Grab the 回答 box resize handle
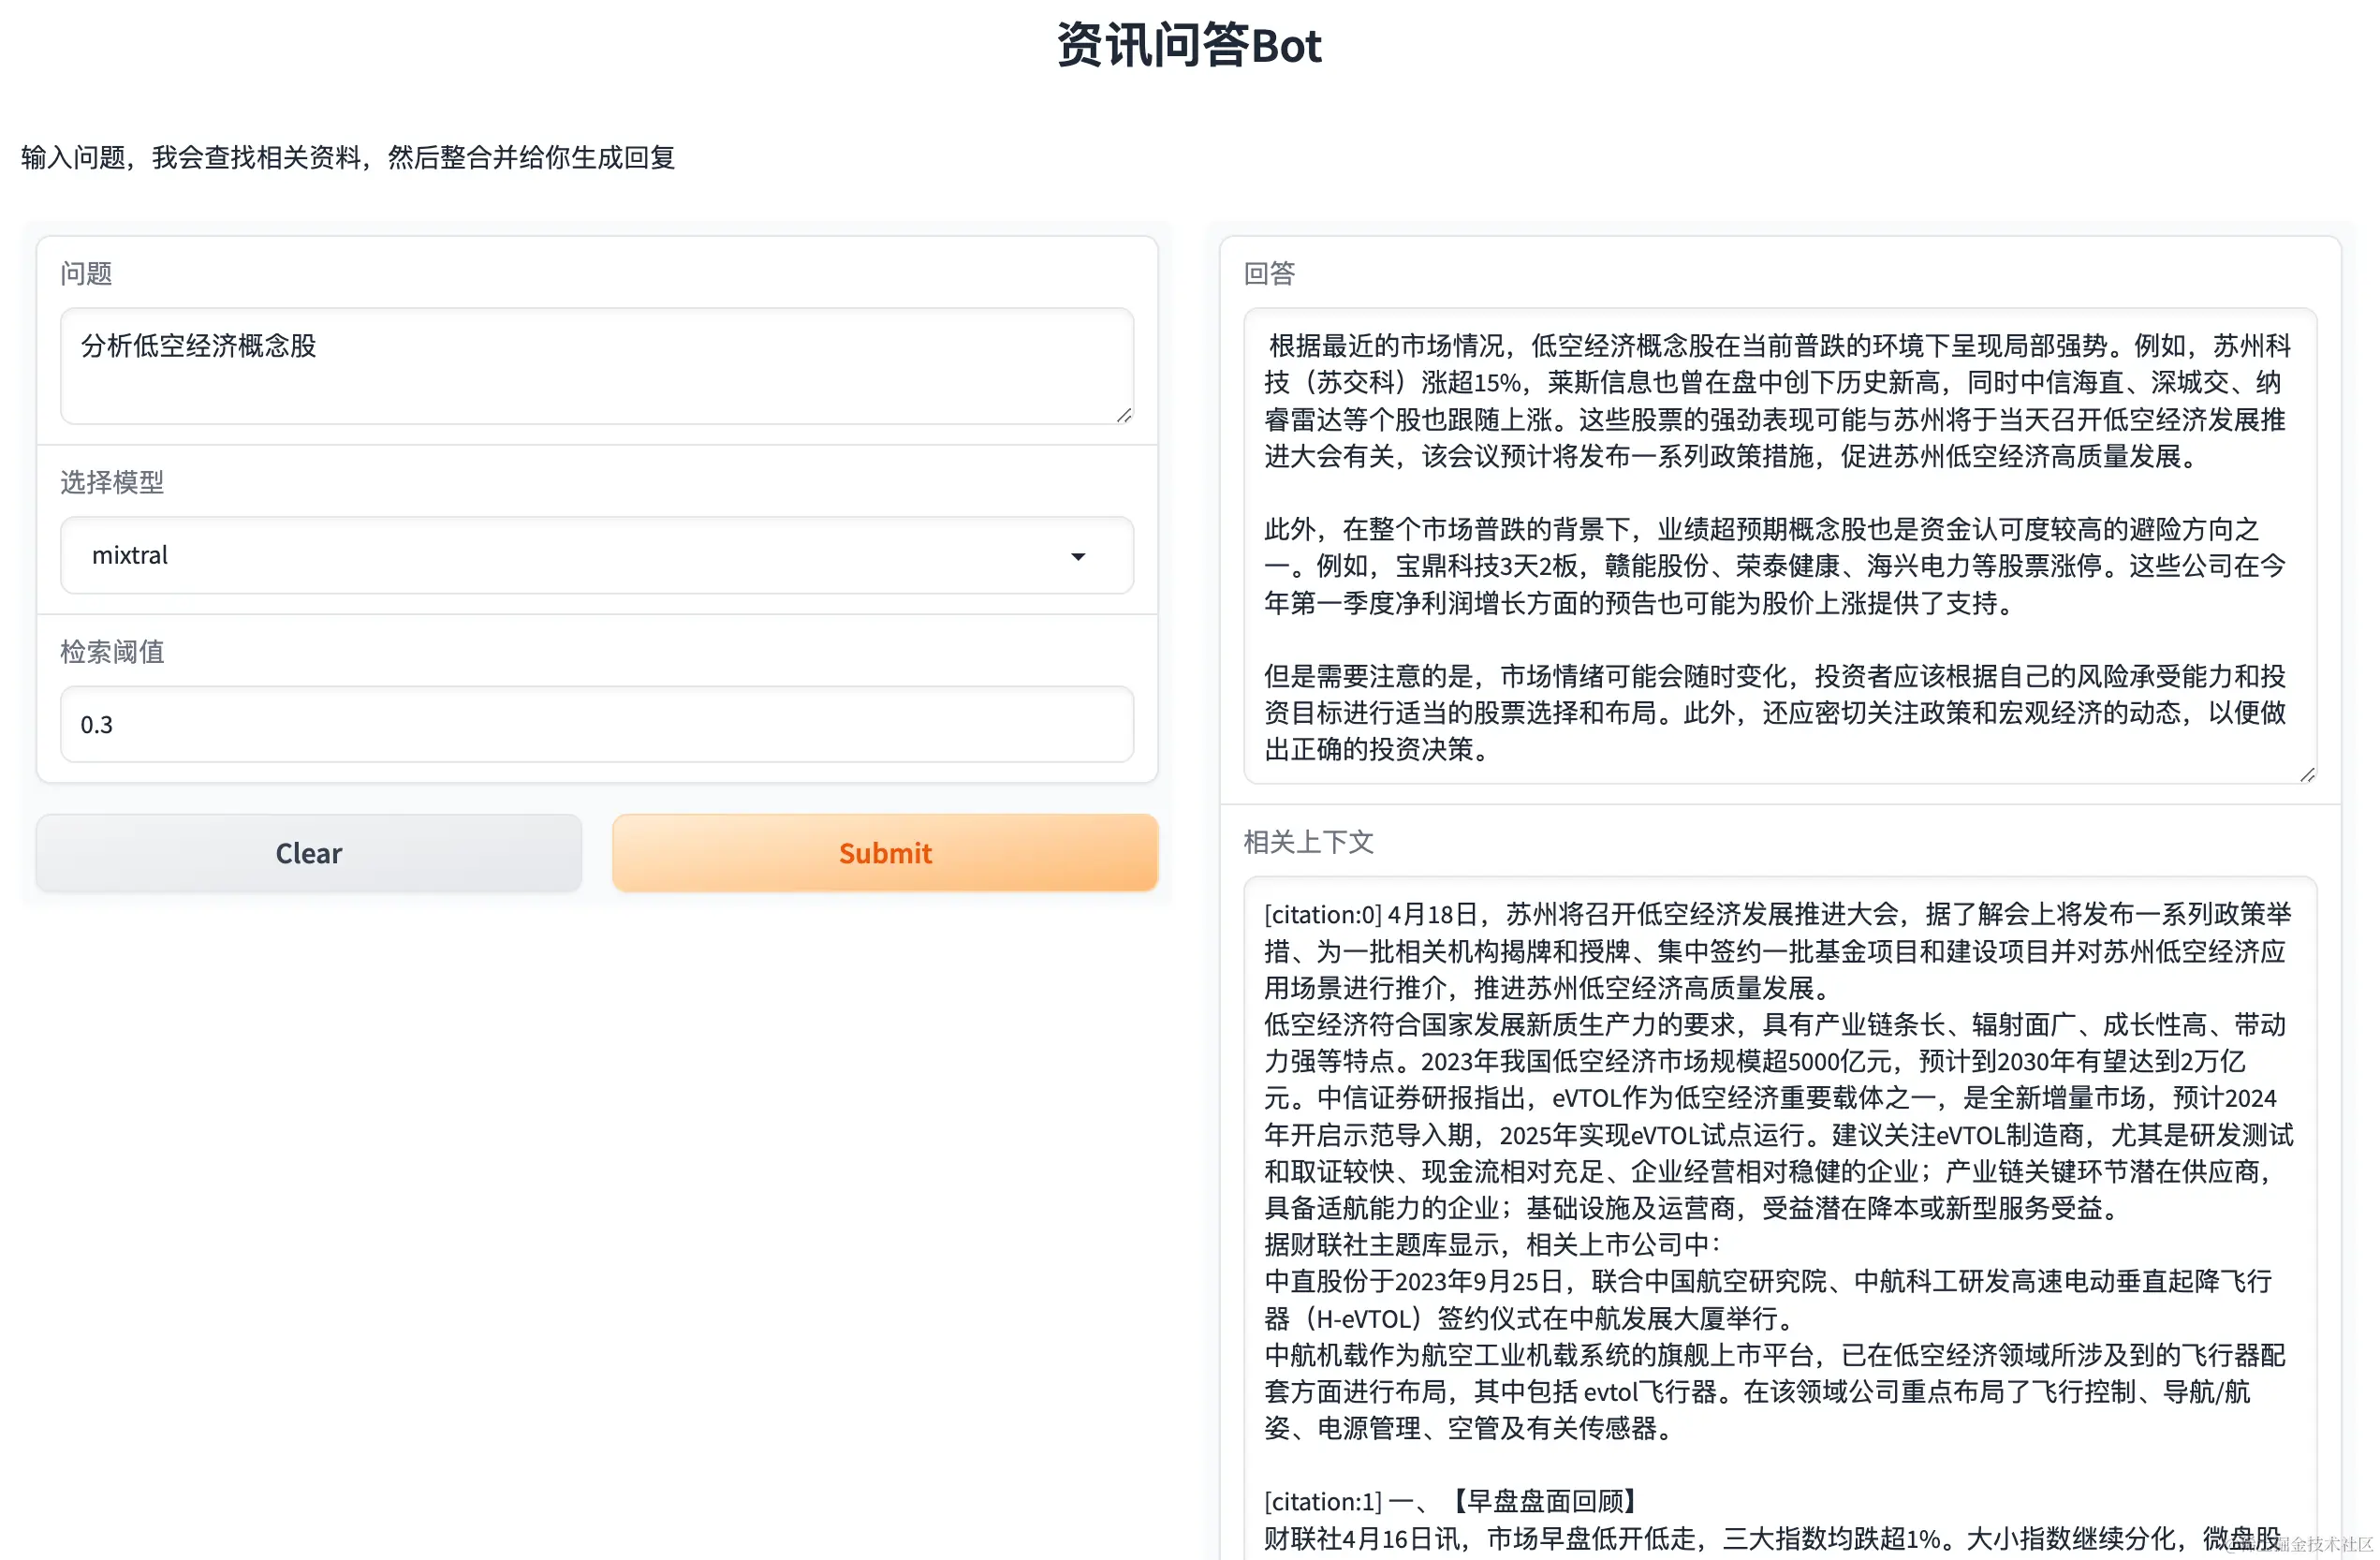2380x1560 pixels. pos(2307,775)
